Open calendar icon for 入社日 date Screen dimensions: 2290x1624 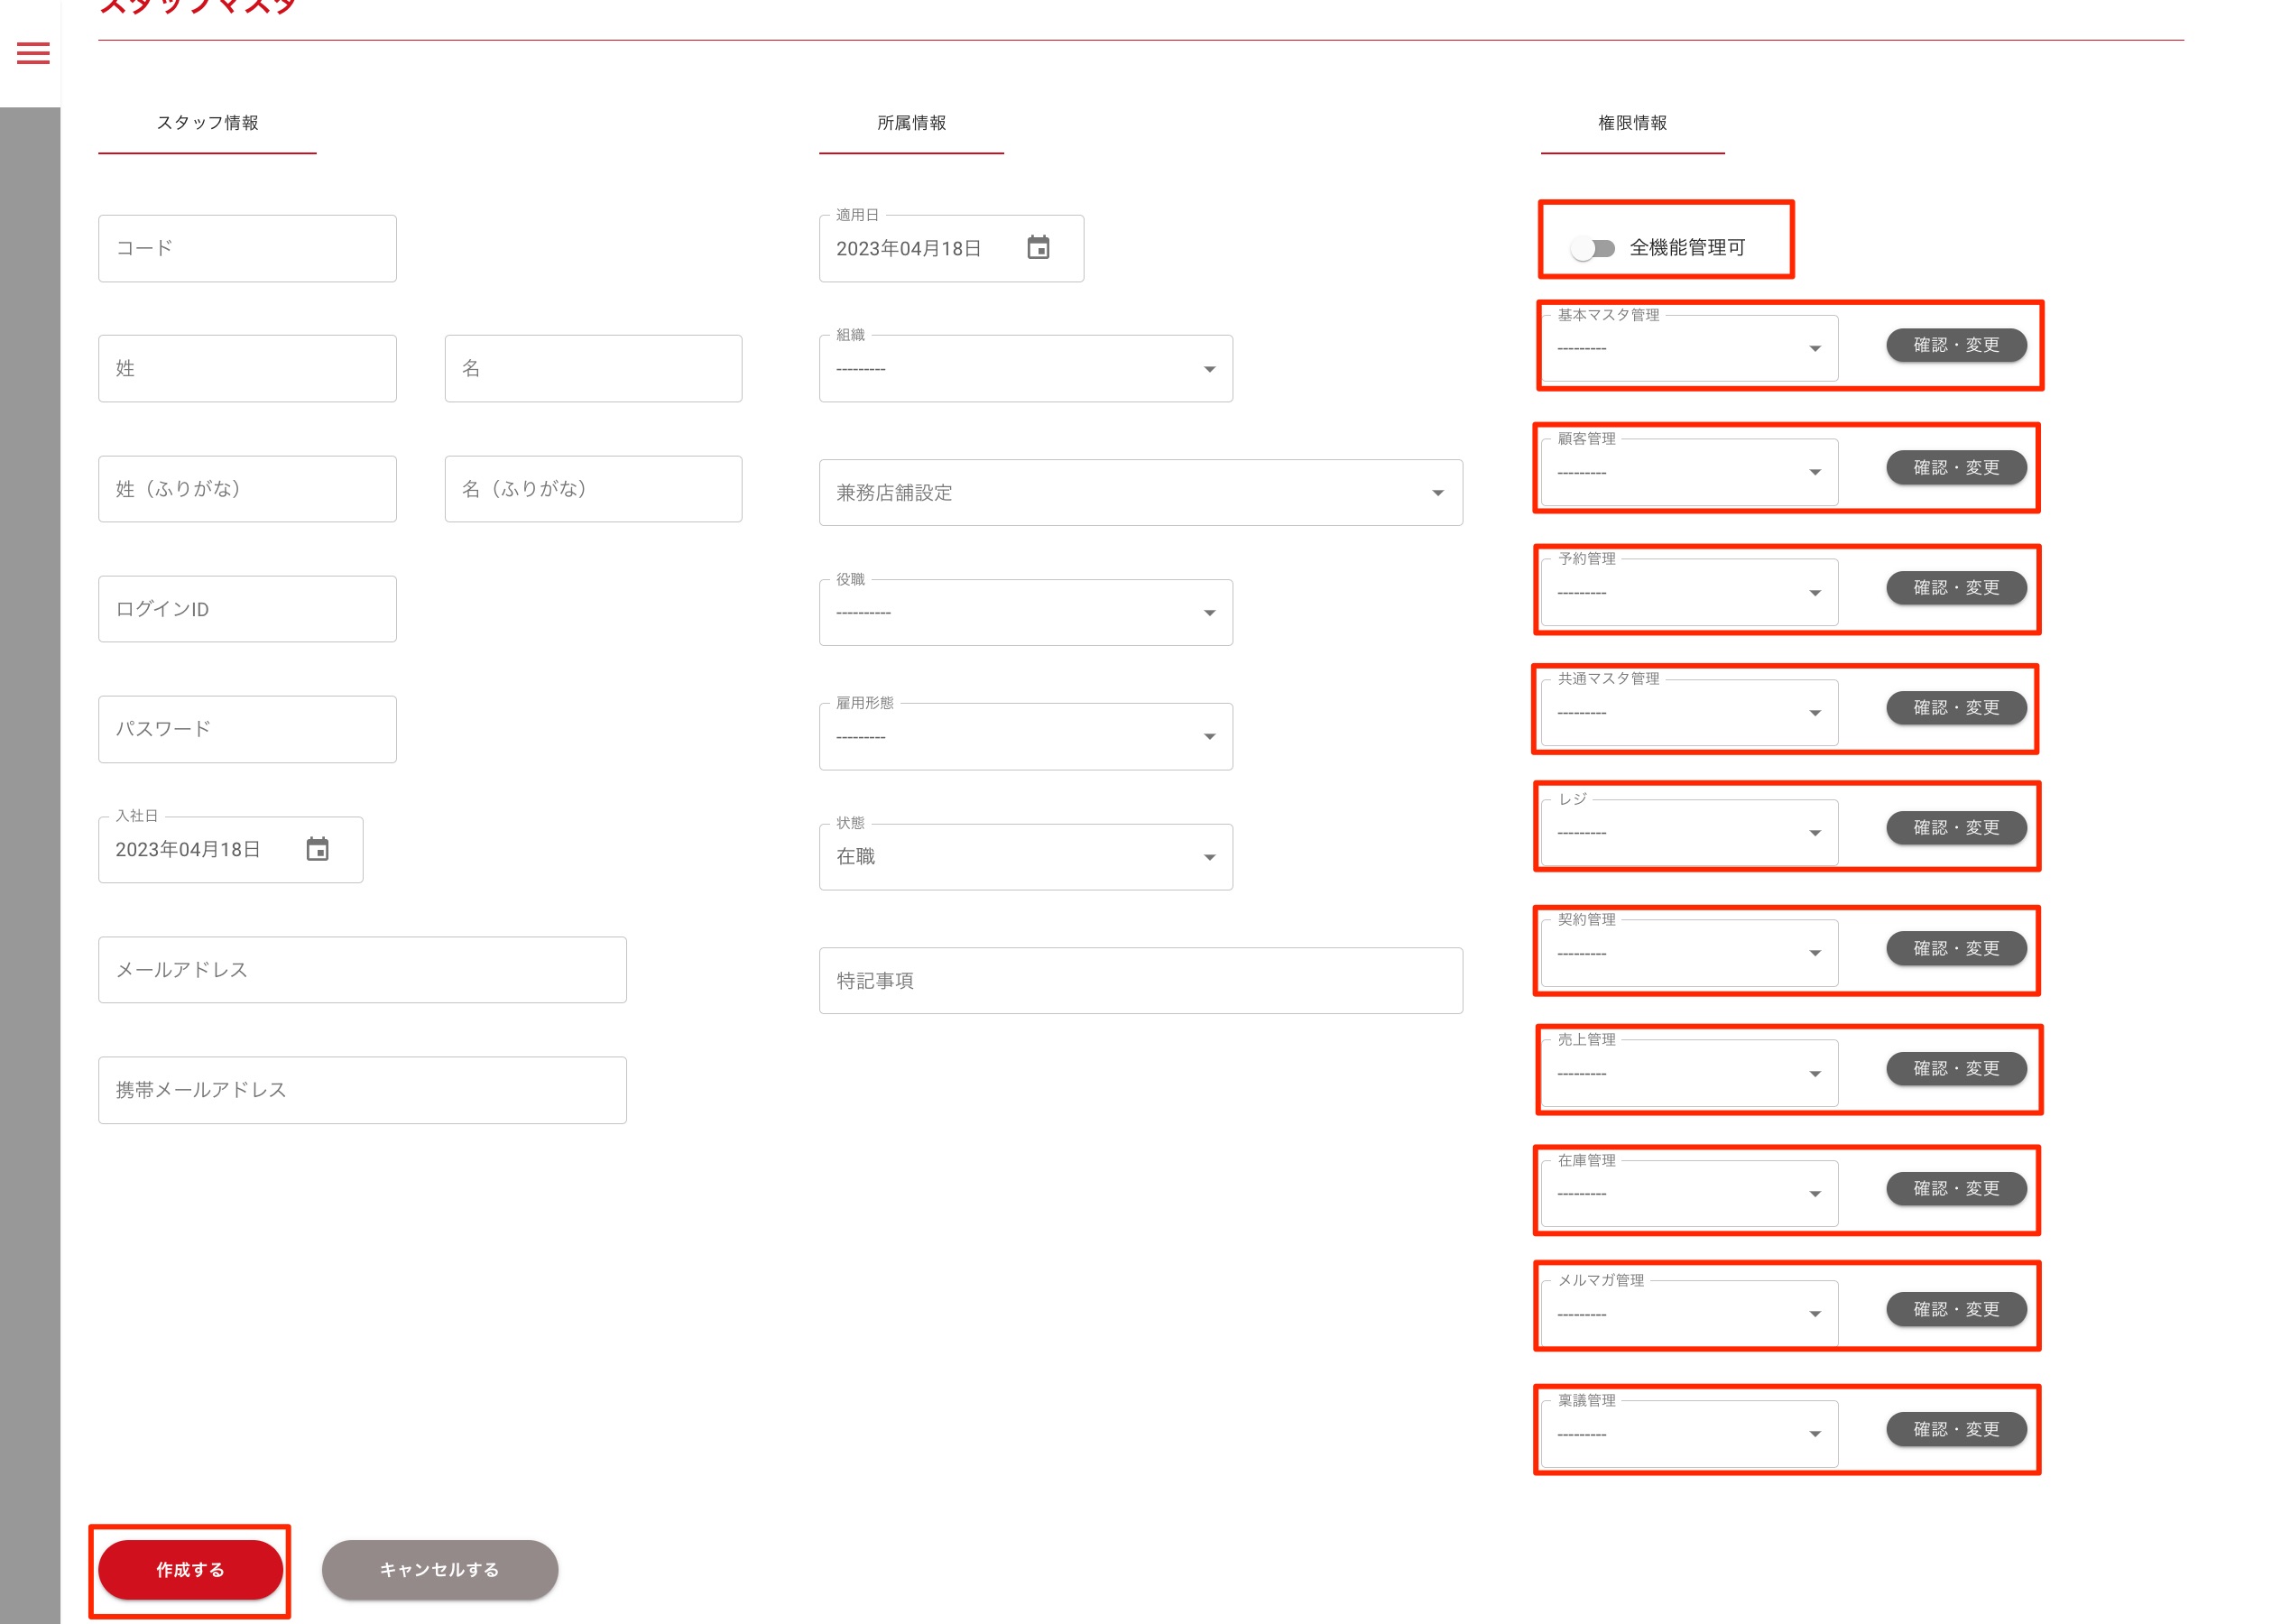click(317, 849)
